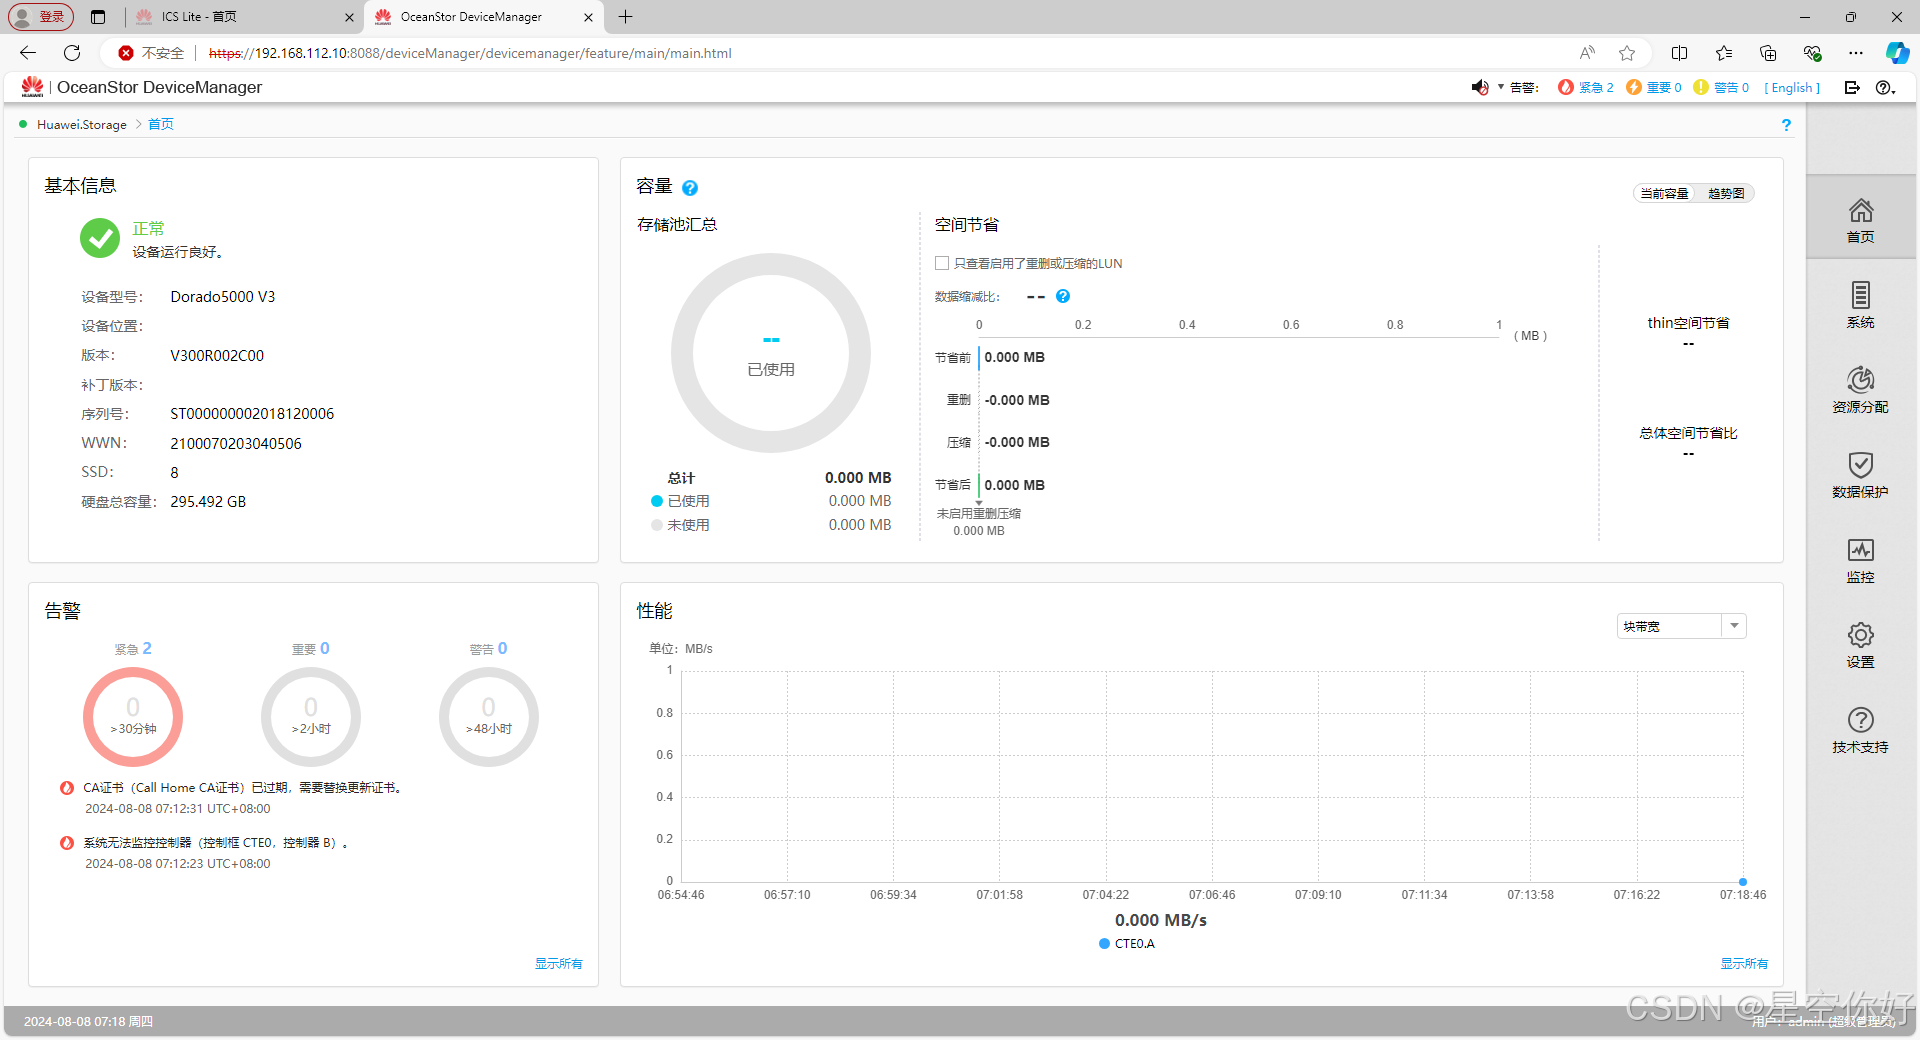
Task: Expand the alarm sound dropdown arrow
Action: click(1501, 87)
